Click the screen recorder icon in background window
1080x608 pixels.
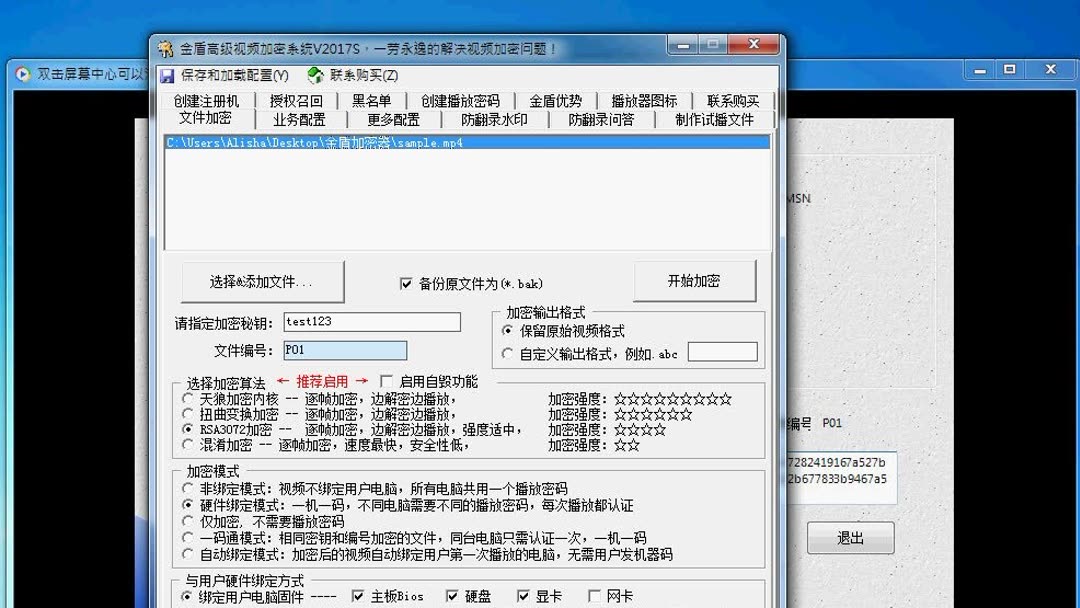tap(22, 69)
